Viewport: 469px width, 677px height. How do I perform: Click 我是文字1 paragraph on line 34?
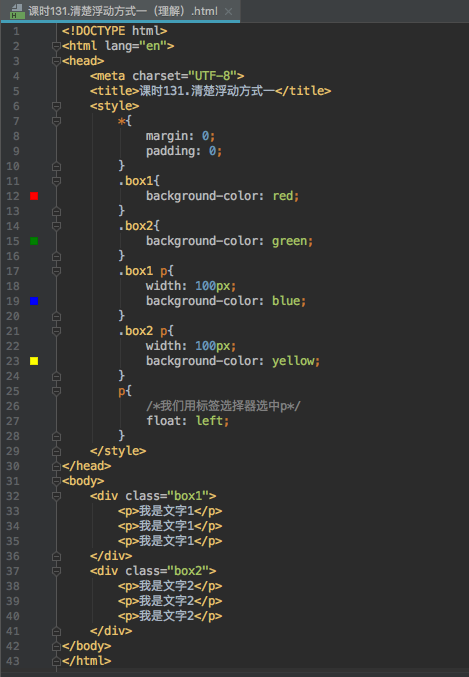click(166, 526)
